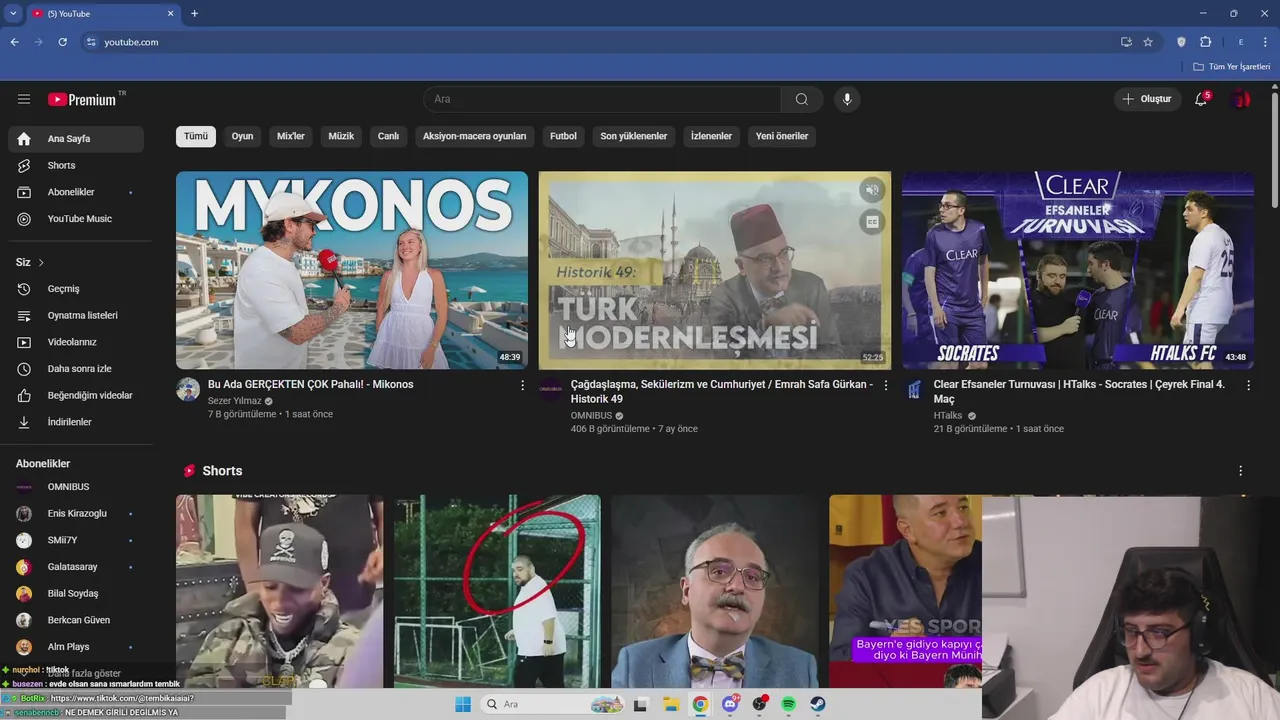Click Sezer Yılmaz channel avatar
1280x720 pixels.
188,389
